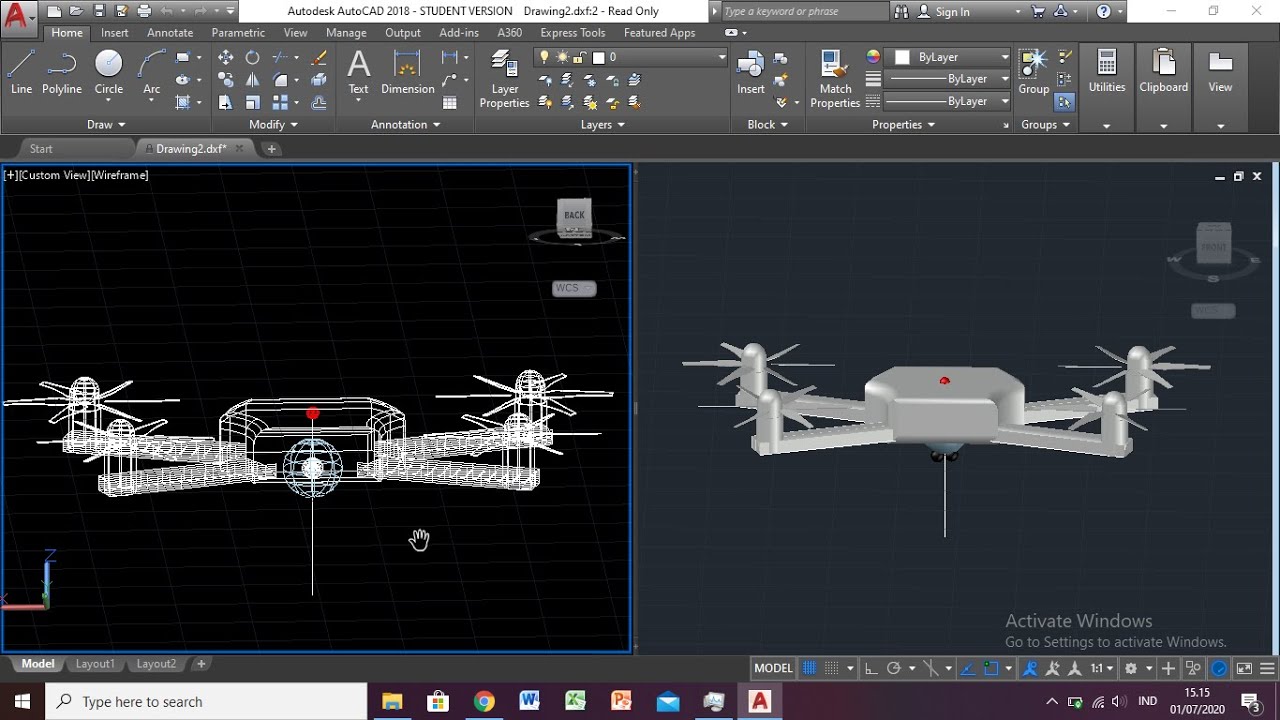Expand the Annotation panel dropdown

(405, 124)
